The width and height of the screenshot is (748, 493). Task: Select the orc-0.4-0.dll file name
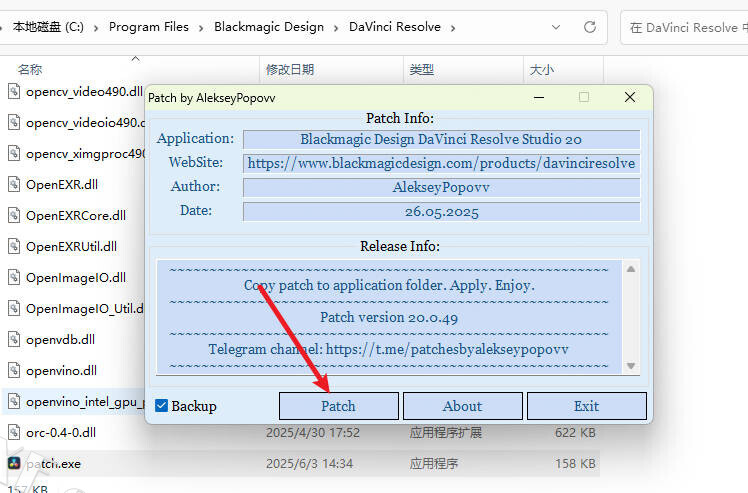61,433
